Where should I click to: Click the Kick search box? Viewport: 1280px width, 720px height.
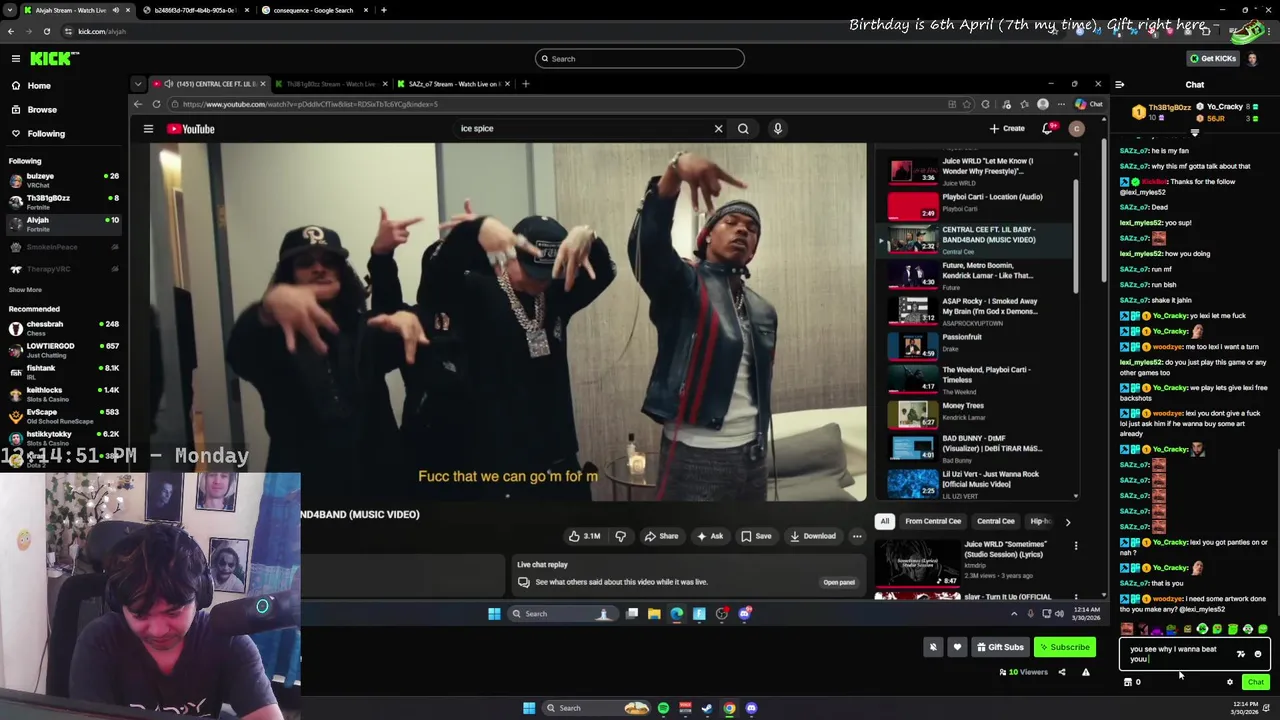coord(640,59)
